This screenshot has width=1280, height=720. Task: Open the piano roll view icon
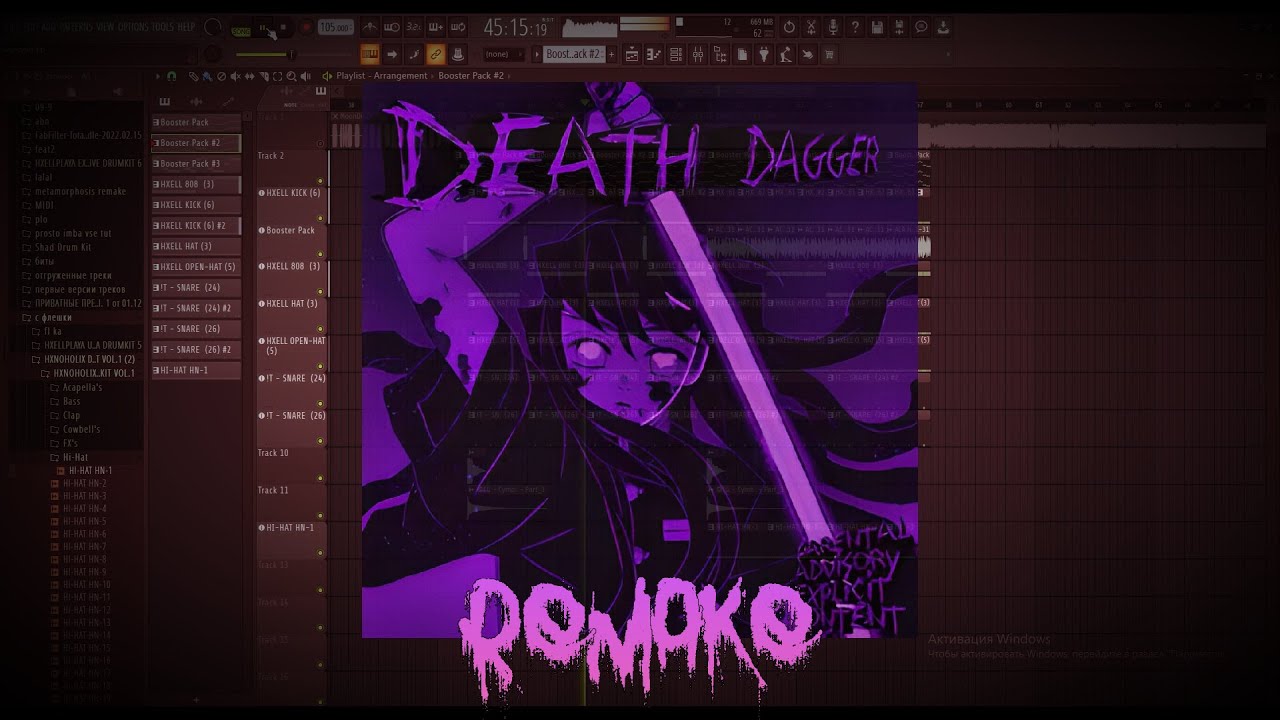pos(654,55)
